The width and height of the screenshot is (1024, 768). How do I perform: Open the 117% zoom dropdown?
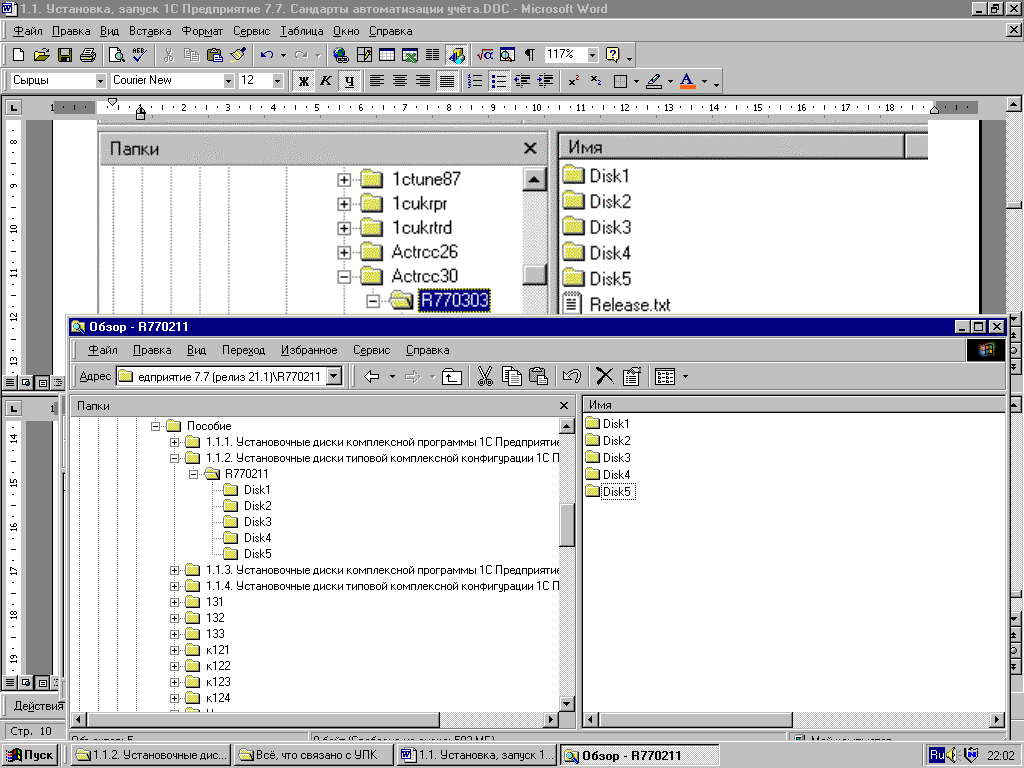coord(592,55)
